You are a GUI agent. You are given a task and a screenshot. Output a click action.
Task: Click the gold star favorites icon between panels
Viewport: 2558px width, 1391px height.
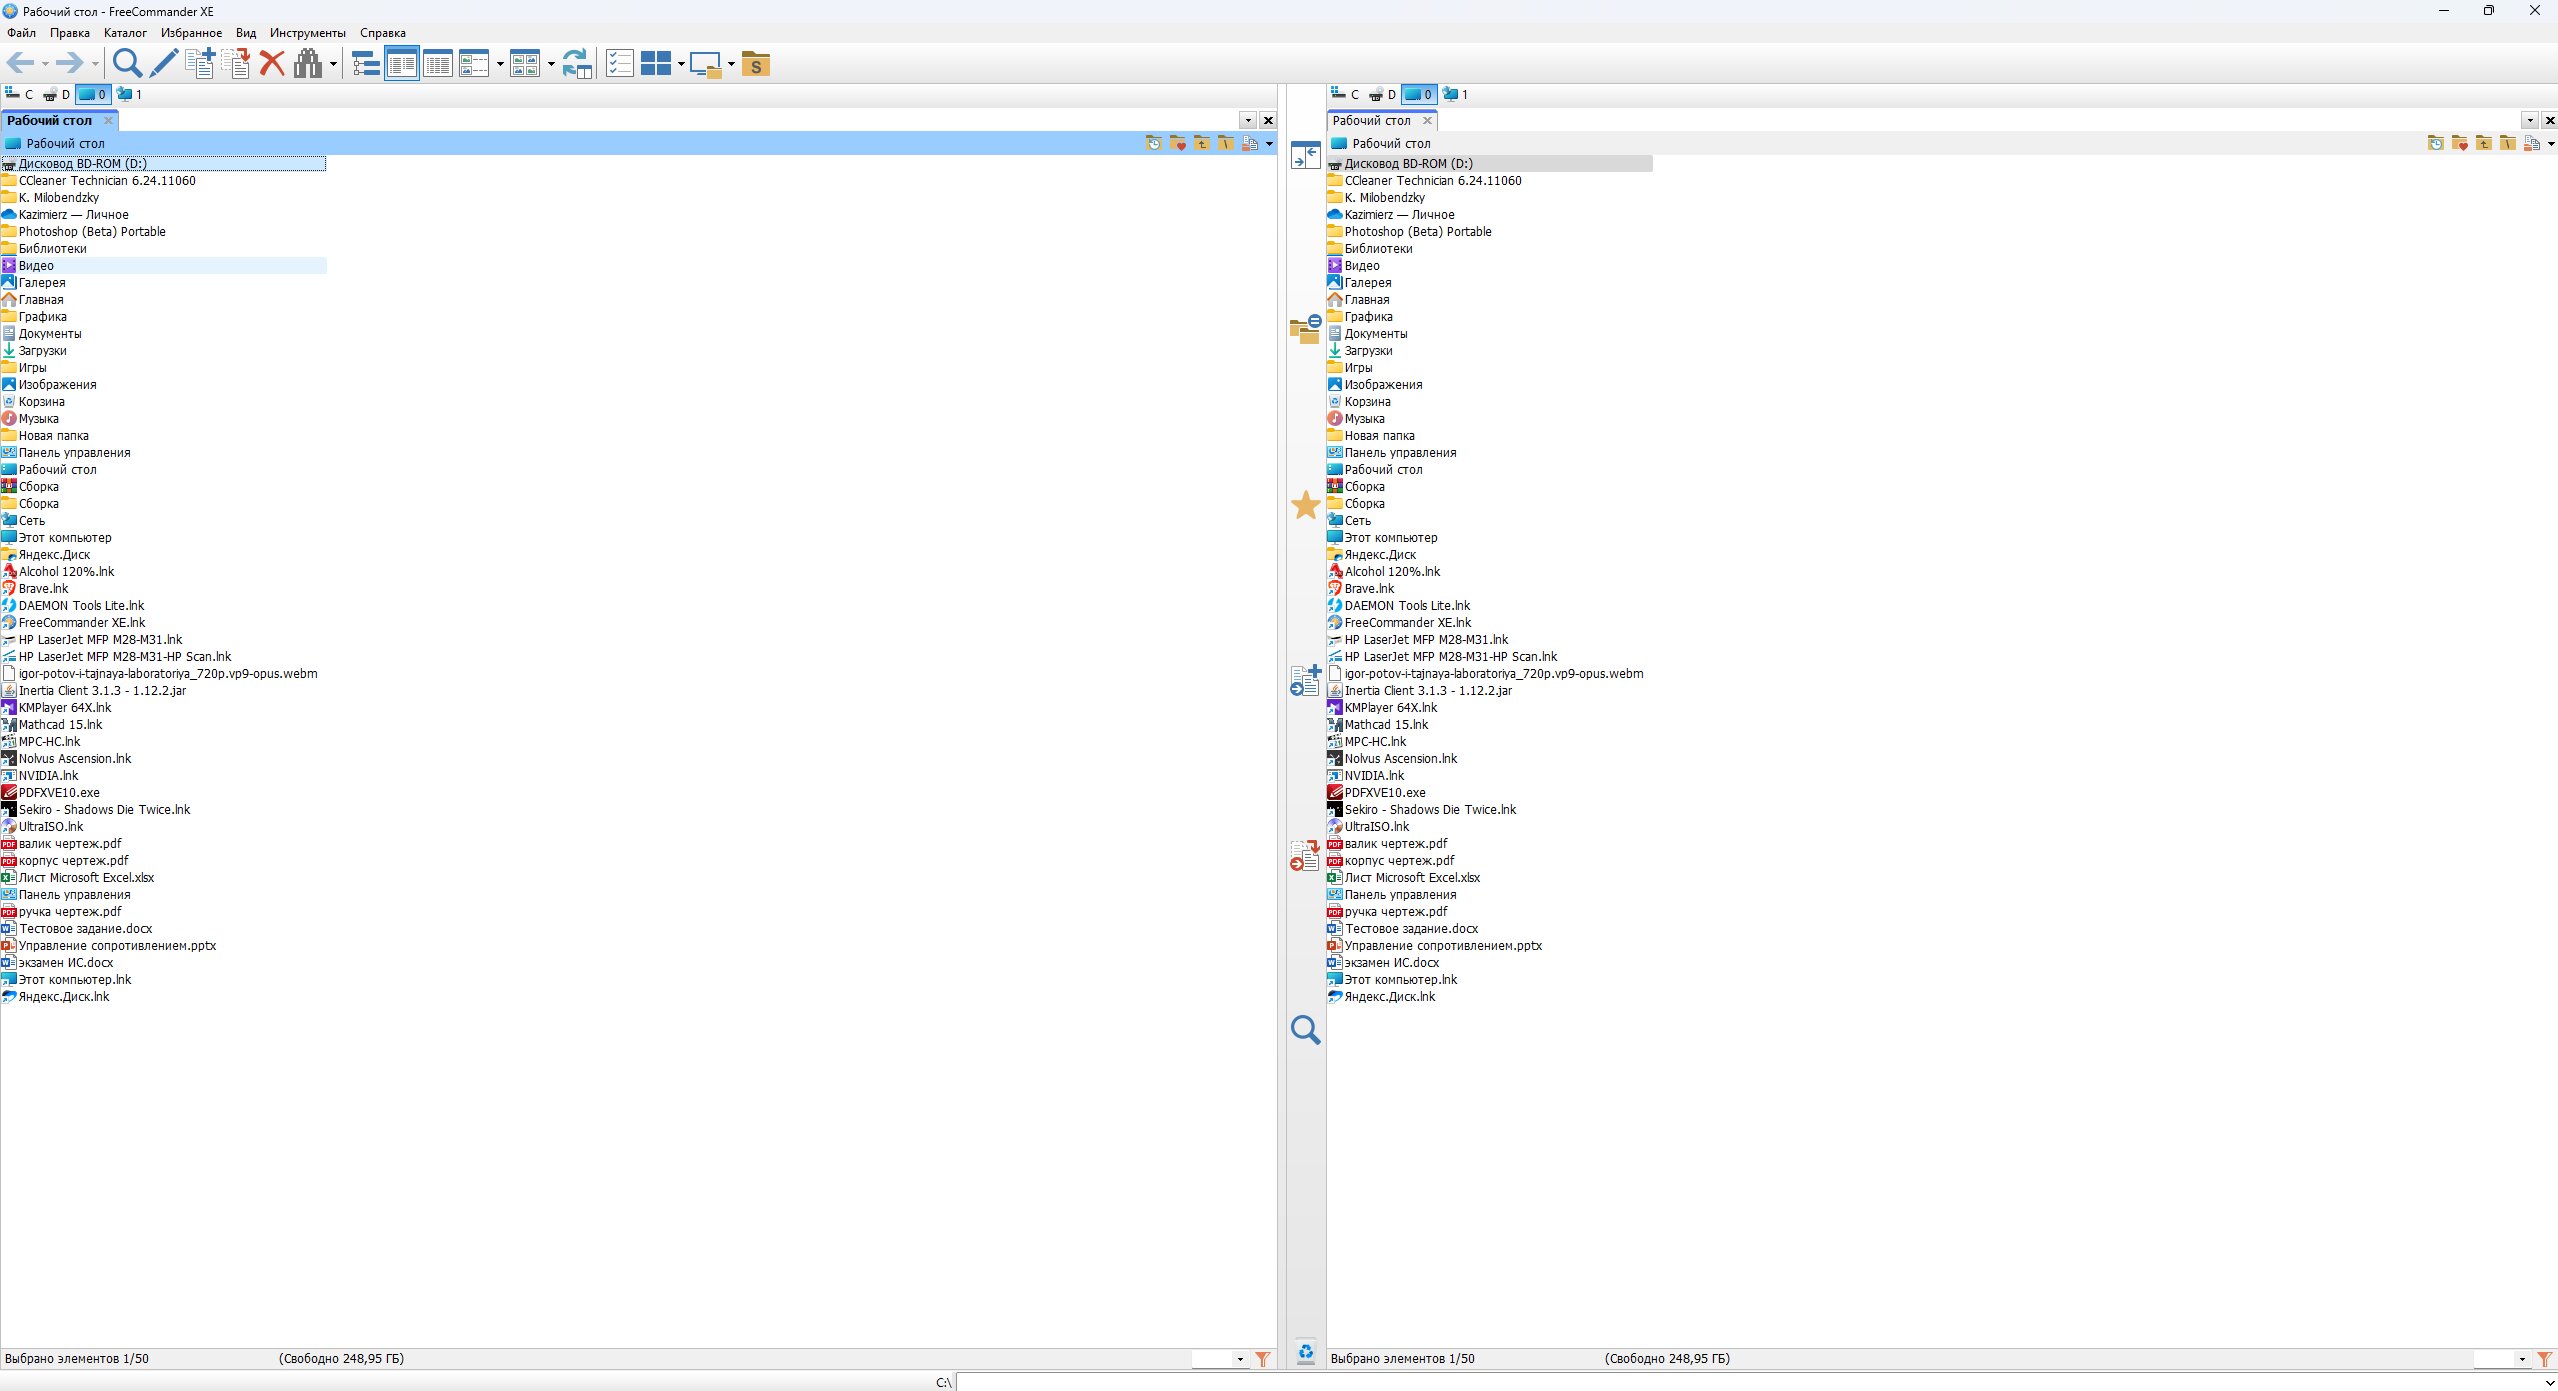(1306, 506)
